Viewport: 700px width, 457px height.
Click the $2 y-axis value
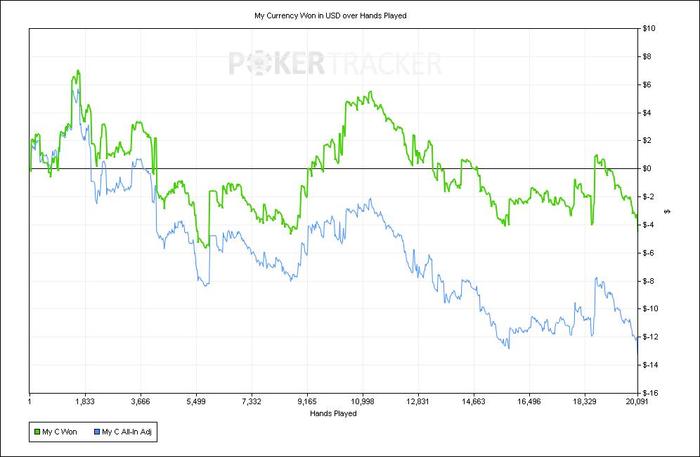pos(647,141)
